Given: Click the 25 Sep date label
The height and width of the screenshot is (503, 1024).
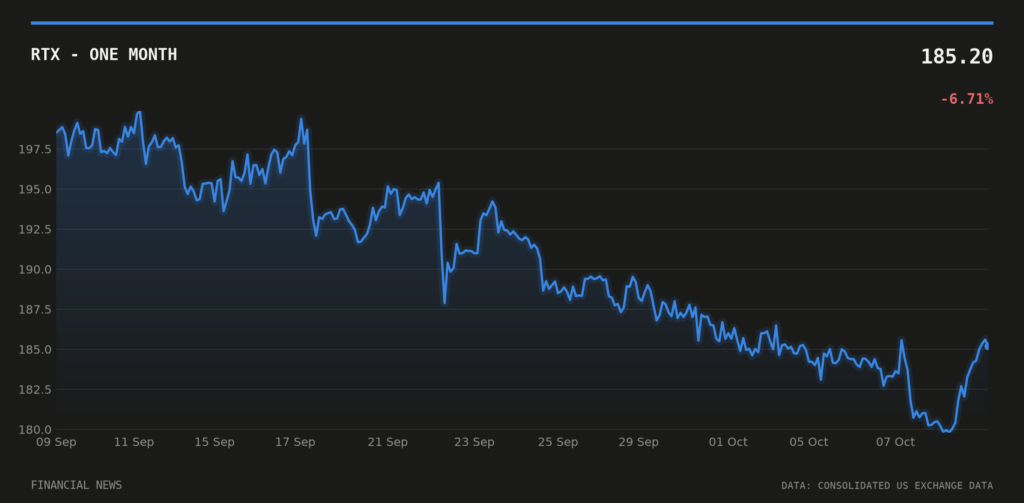Looking at the screenshot, I should 558,442.
